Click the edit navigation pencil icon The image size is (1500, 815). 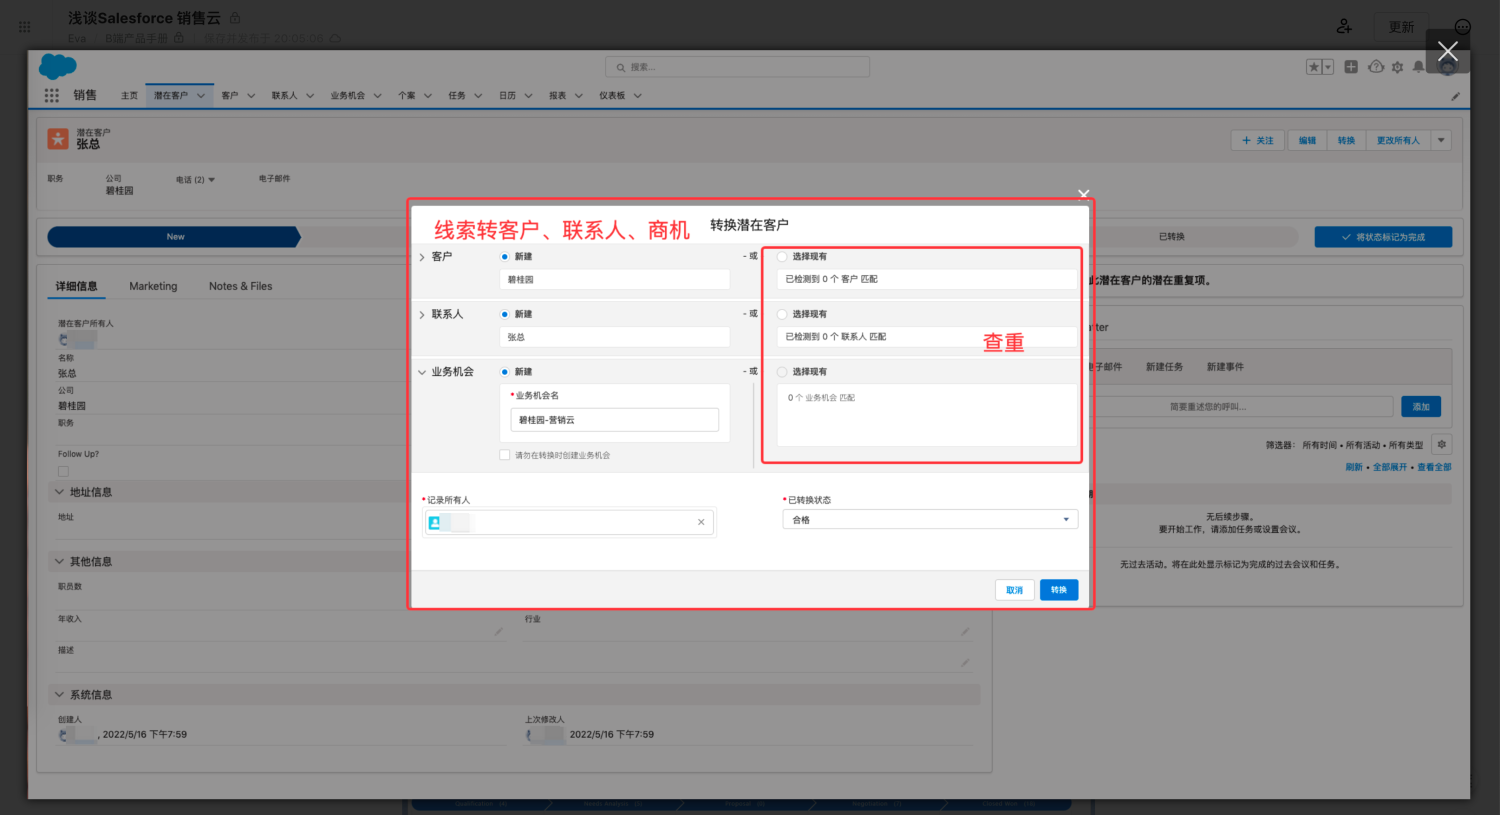[x=1455, y=96]
